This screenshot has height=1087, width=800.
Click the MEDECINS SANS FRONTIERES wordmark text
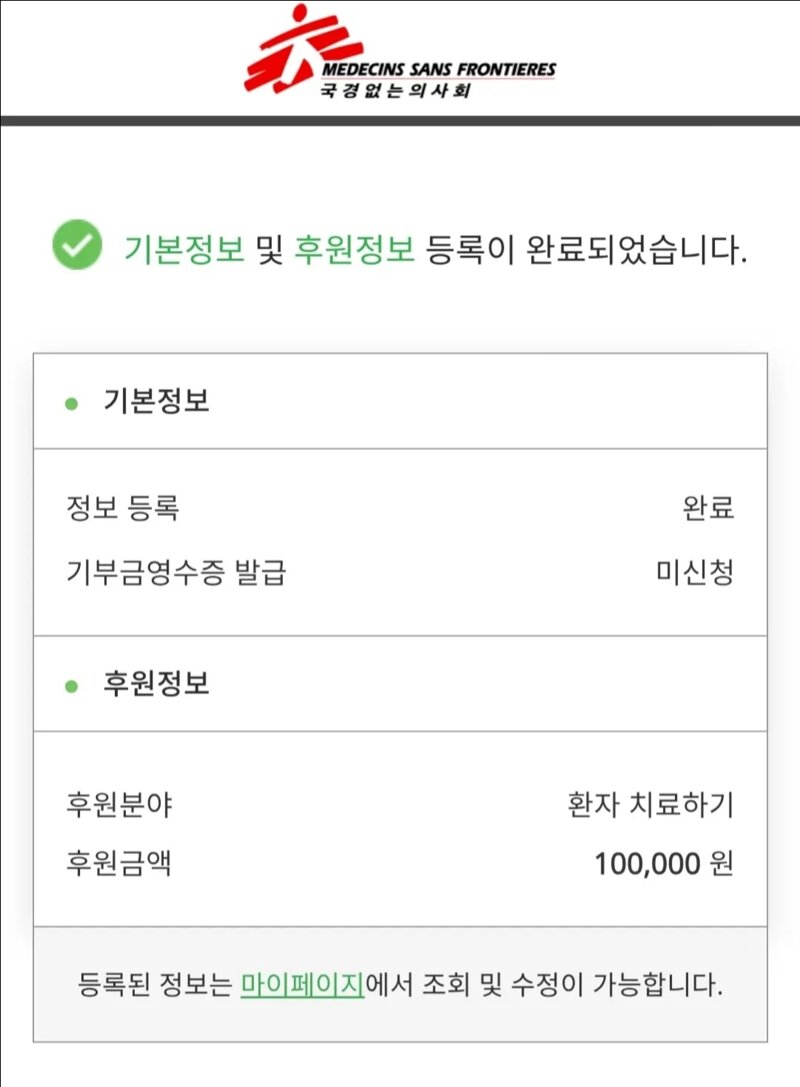point(439,69)
